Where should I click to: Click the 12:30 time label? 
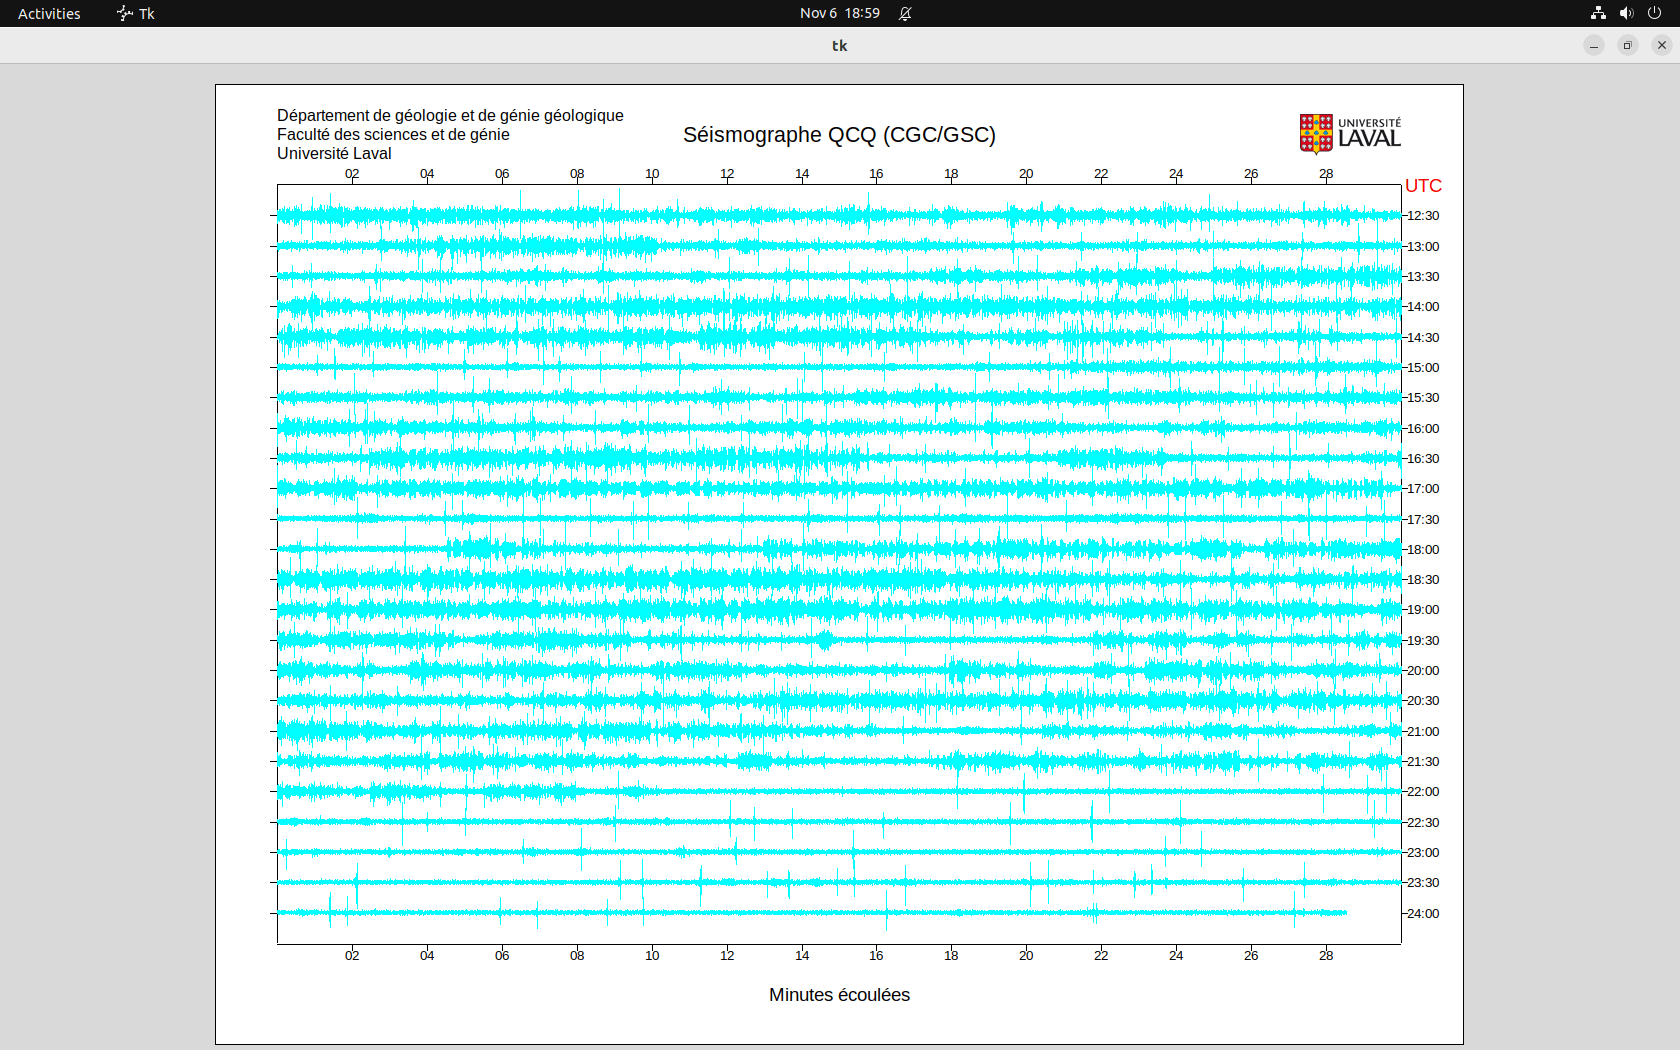pos(1423,216)
